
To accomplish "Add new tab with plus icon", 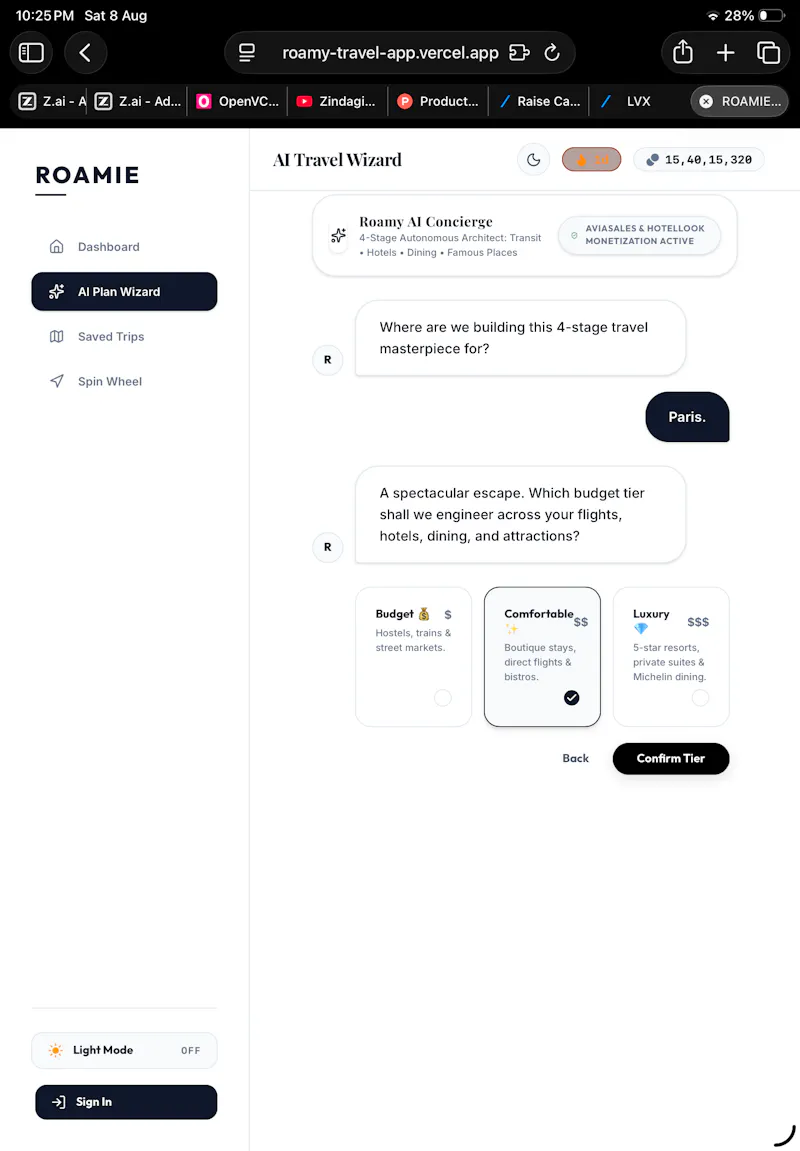I will click(x=725, y=53).
